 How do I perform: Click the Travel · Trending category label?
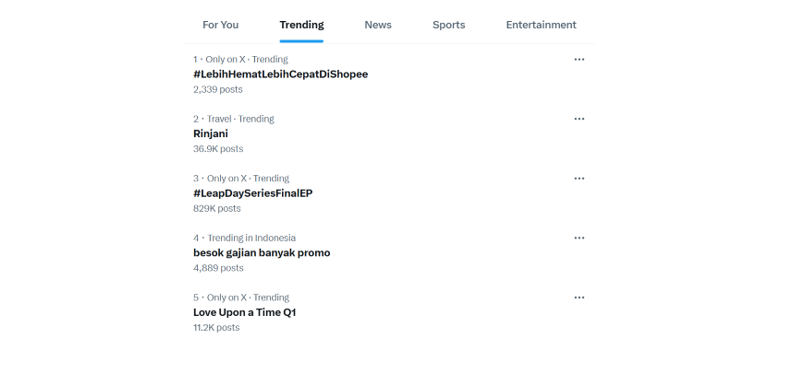[x=240, y=119]
